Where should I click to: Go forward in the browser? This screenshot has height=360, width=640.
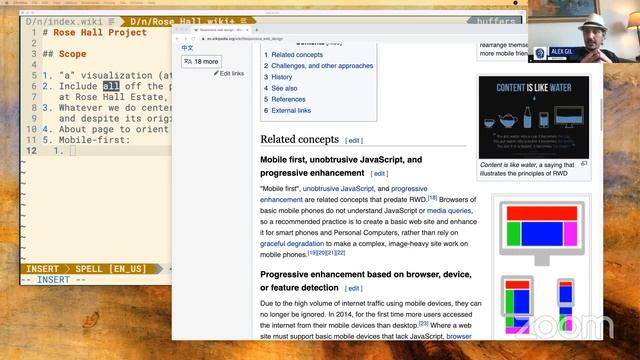(185, 39)
